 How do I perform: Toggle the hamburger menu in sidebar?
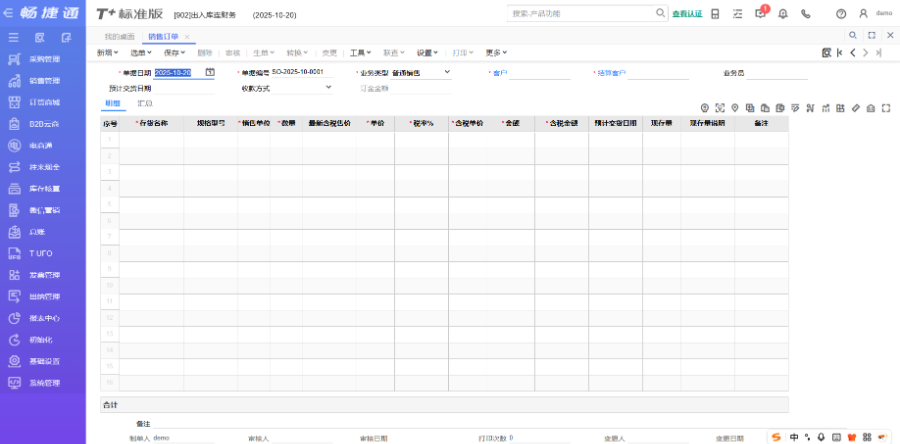[14, 37]
